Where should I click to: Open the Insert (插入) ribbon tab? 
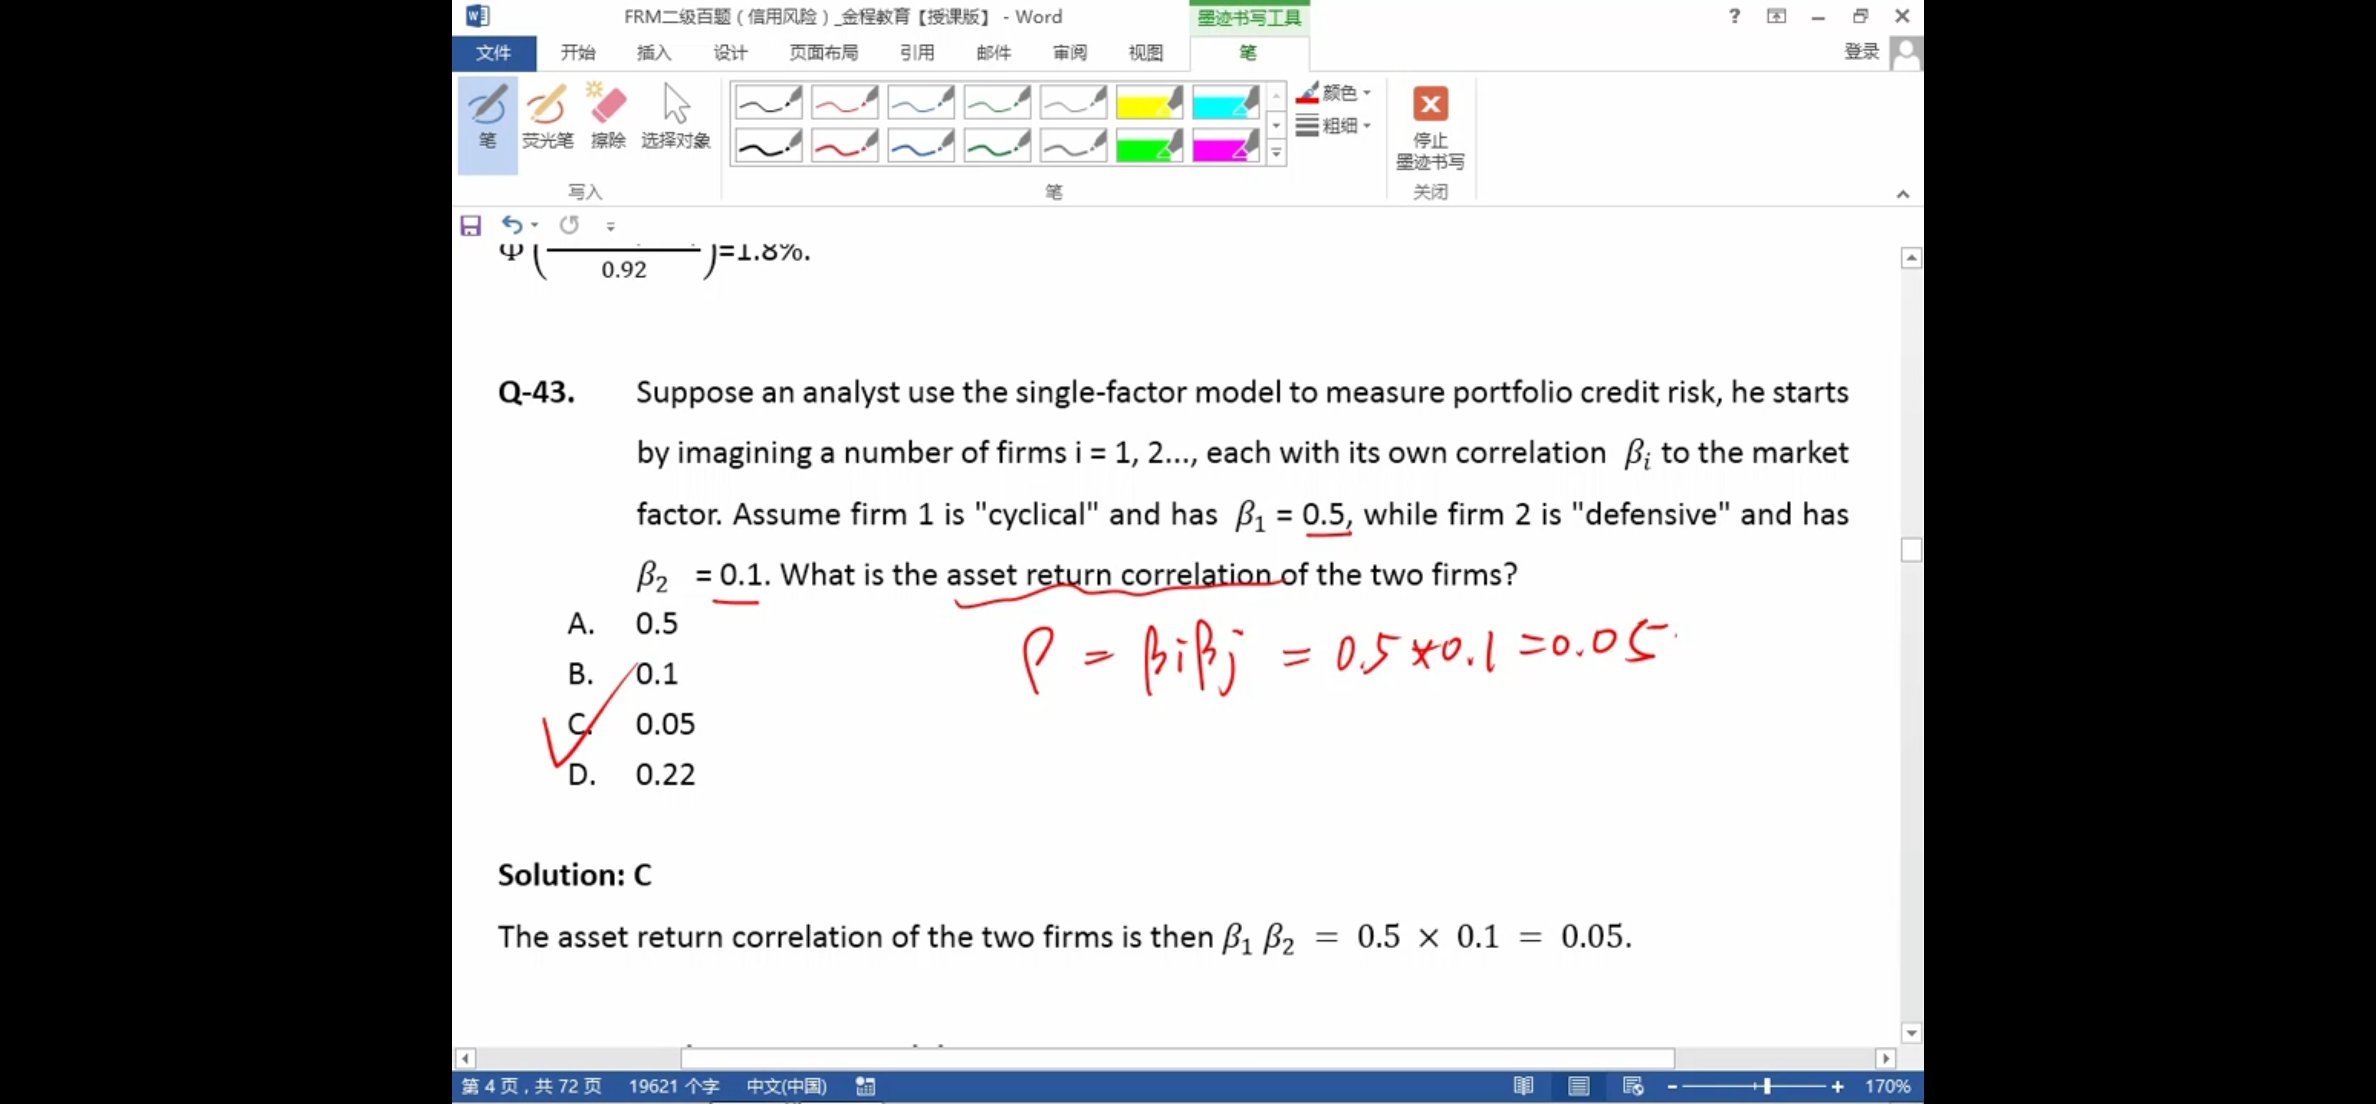pyautogui.click(x=654, y=53)
